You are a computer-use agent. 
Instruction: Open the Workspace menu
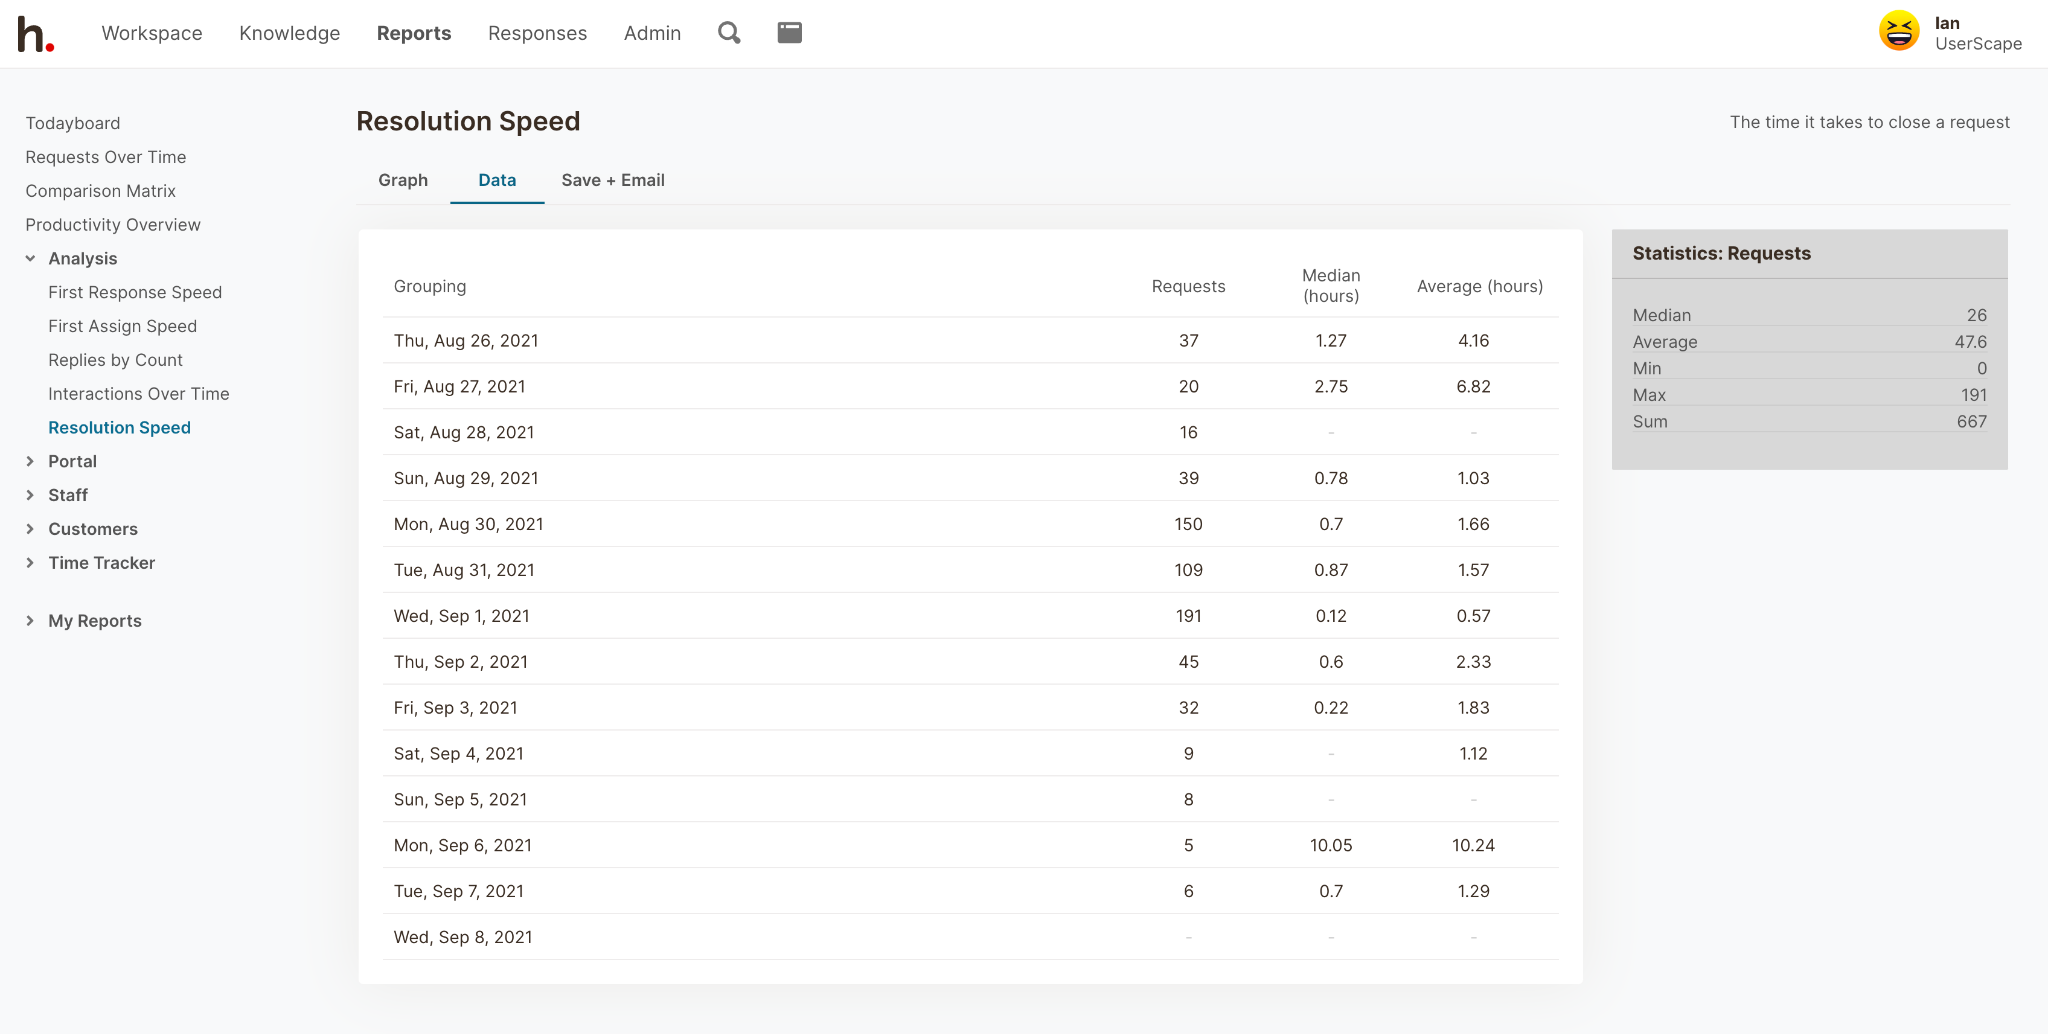coord(152,33)
